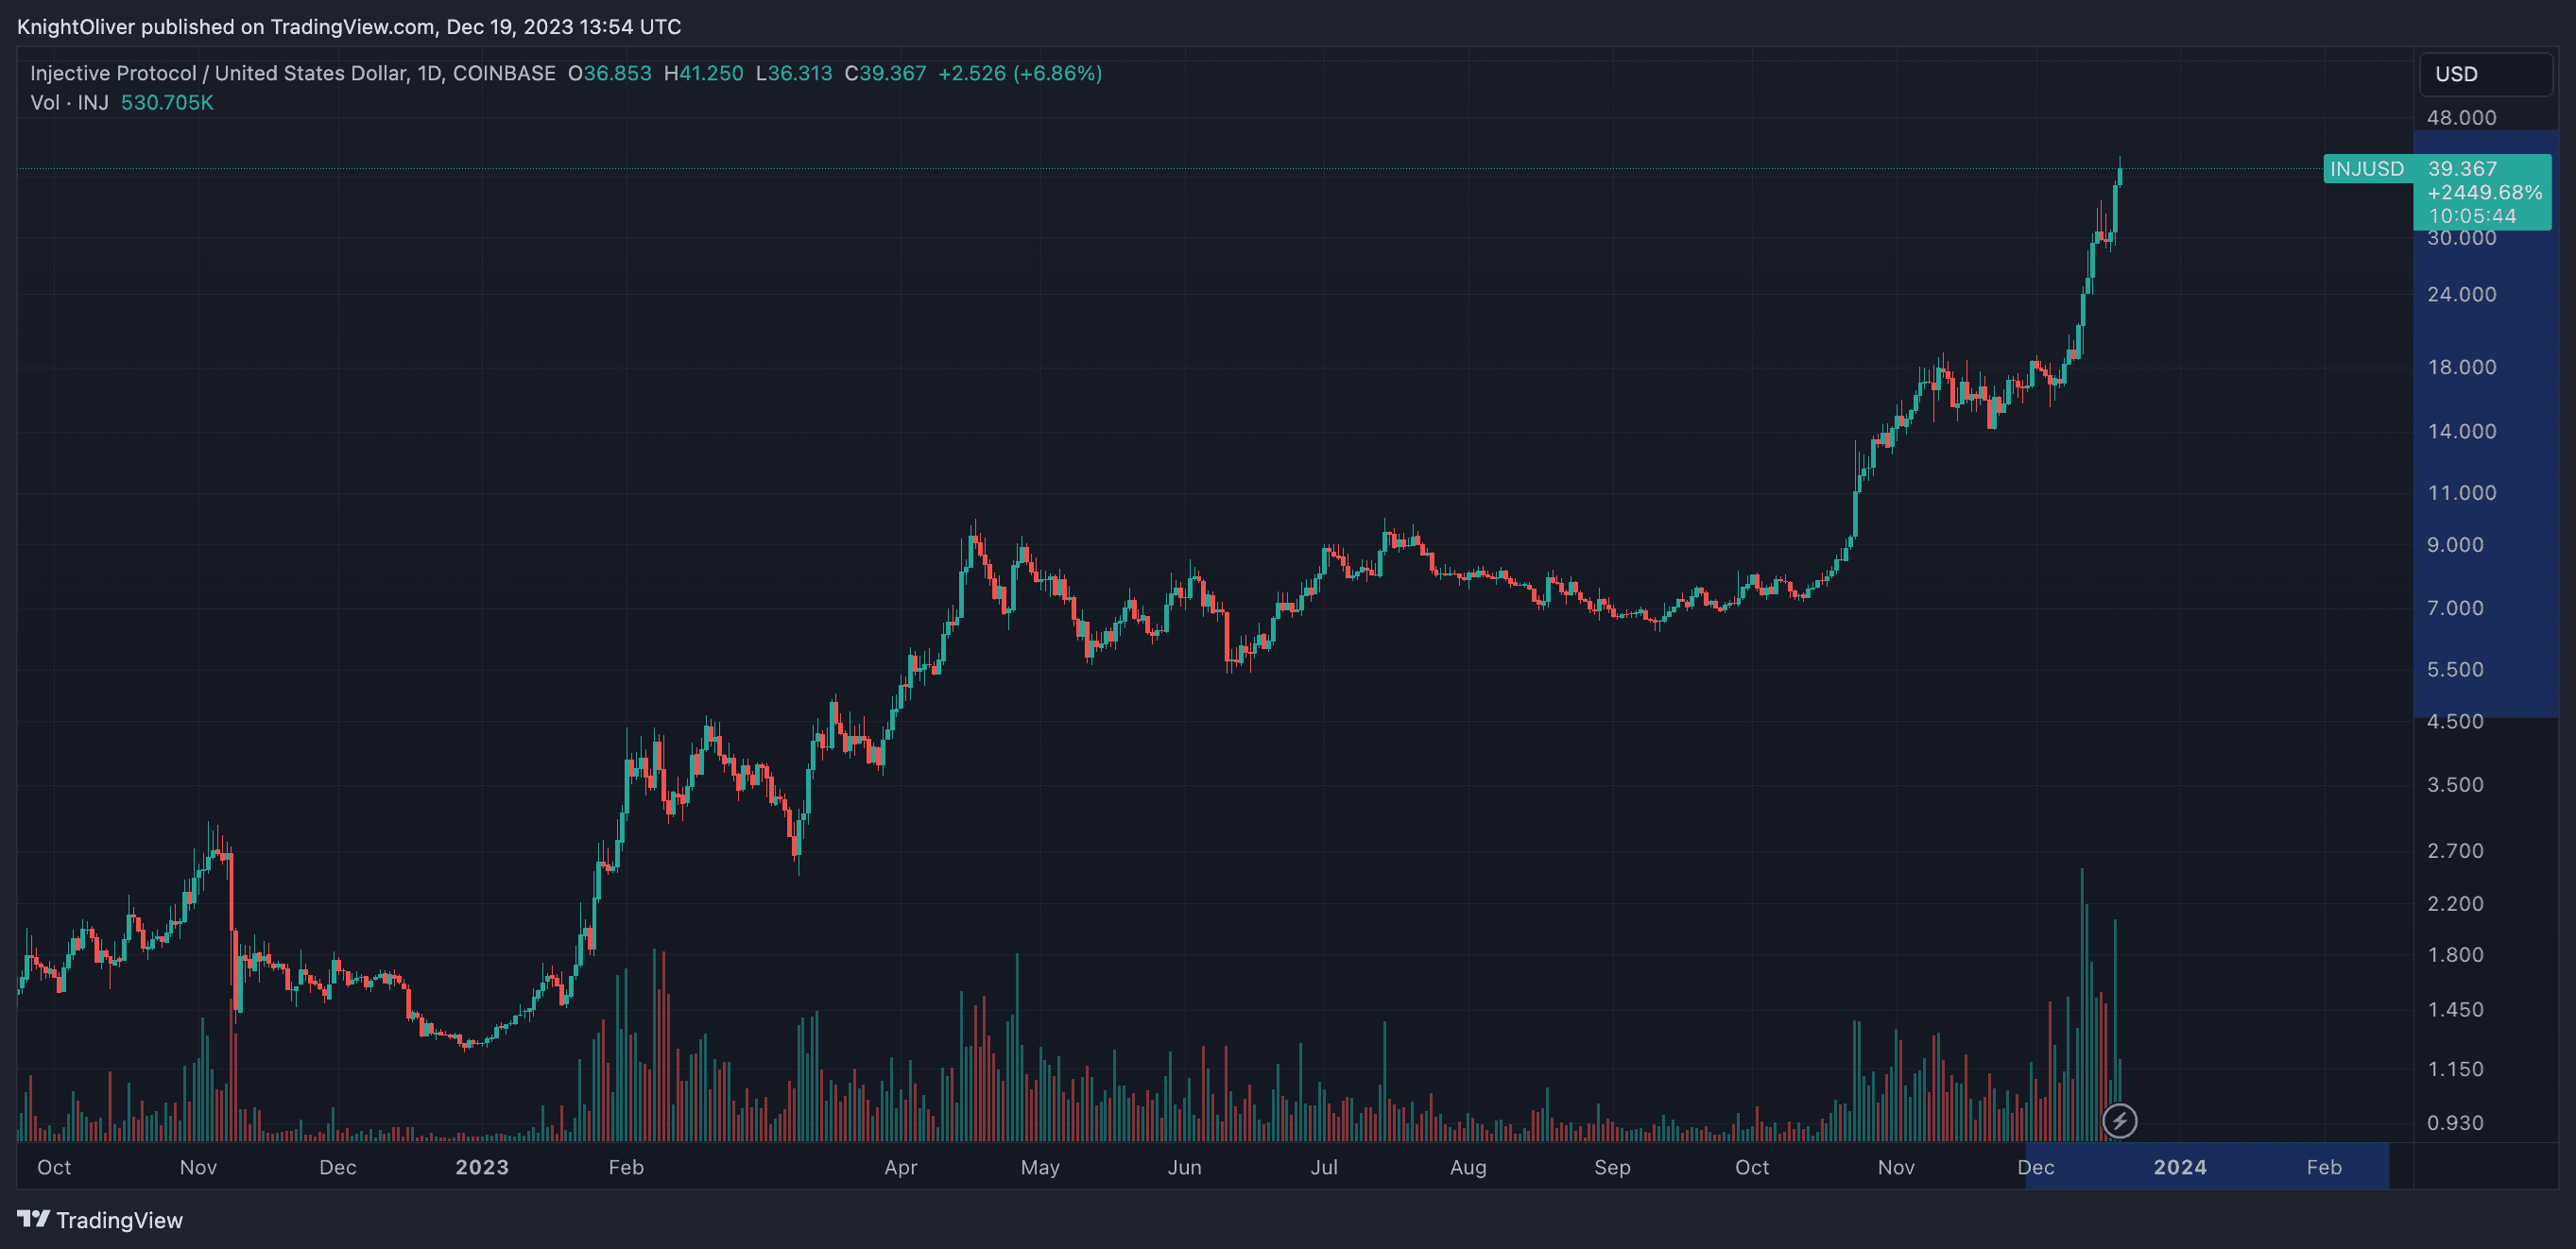
Task: Click the close value C39.367
Action: point(885,73)
